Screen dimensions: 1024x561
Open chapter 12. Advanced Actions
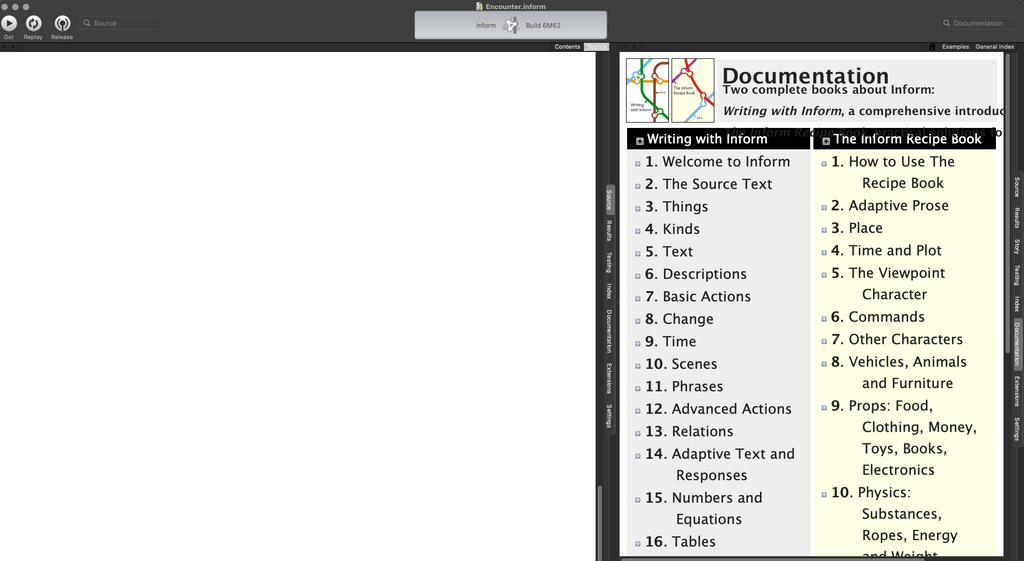pyautogui.click(x=718, y=409)
